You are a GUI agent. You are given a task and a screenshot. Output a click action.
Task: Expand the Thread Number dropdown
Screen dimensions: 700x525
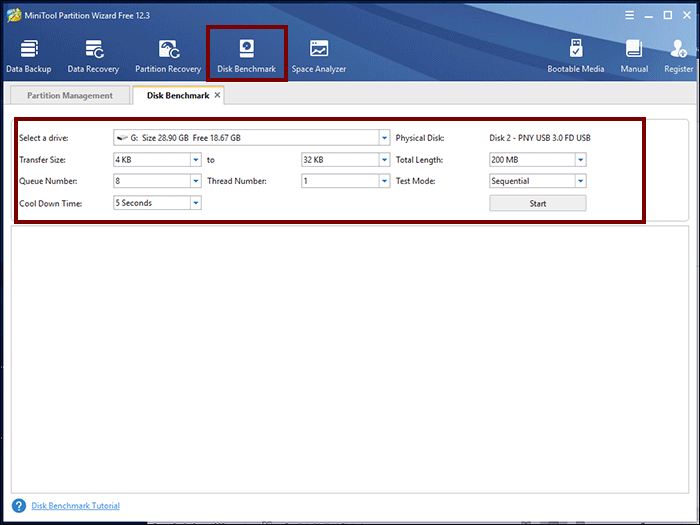(384, 181)
